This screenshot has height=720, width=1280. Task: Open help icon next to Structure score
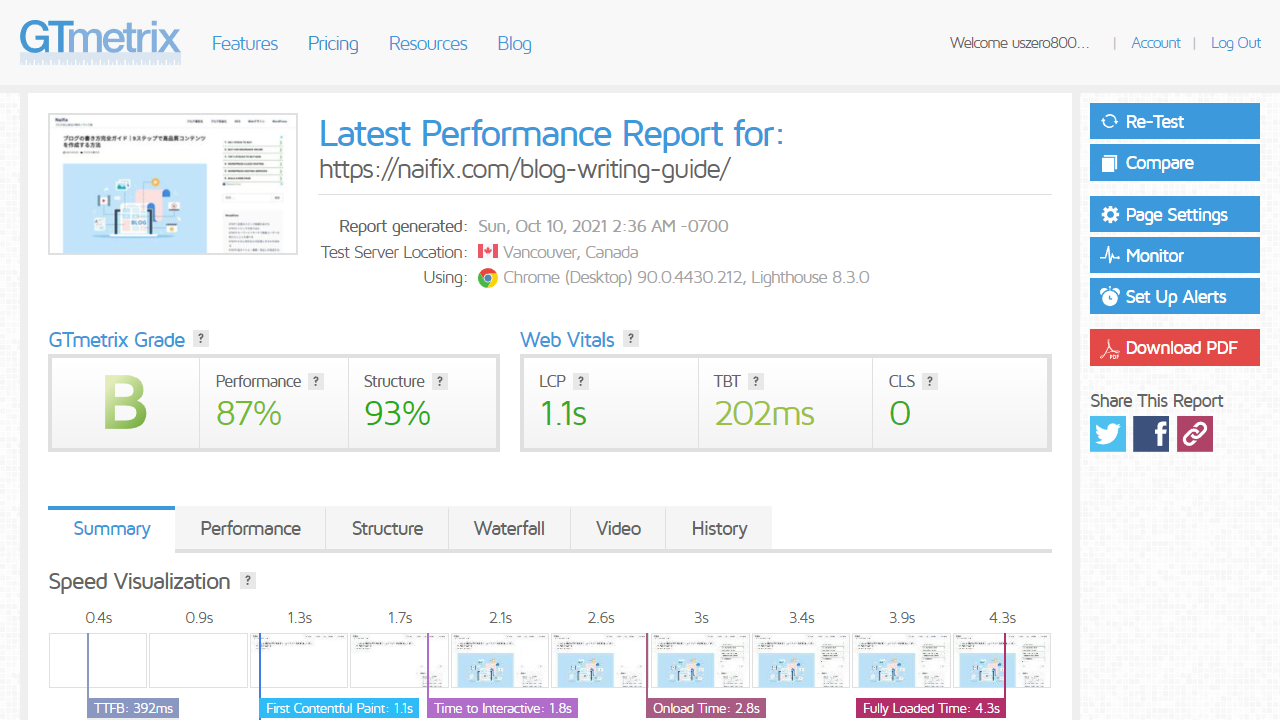[440, 381]
